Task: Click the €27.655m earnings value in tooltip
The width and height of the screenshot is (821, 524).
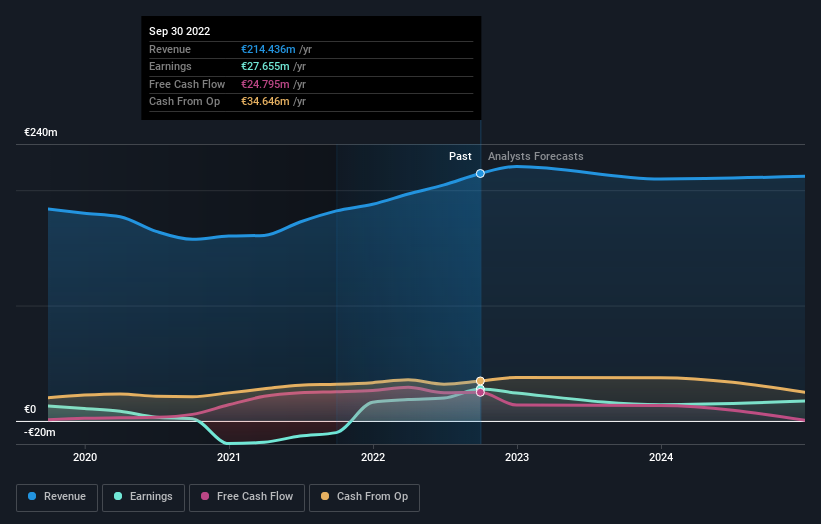Action: (265, 66)
